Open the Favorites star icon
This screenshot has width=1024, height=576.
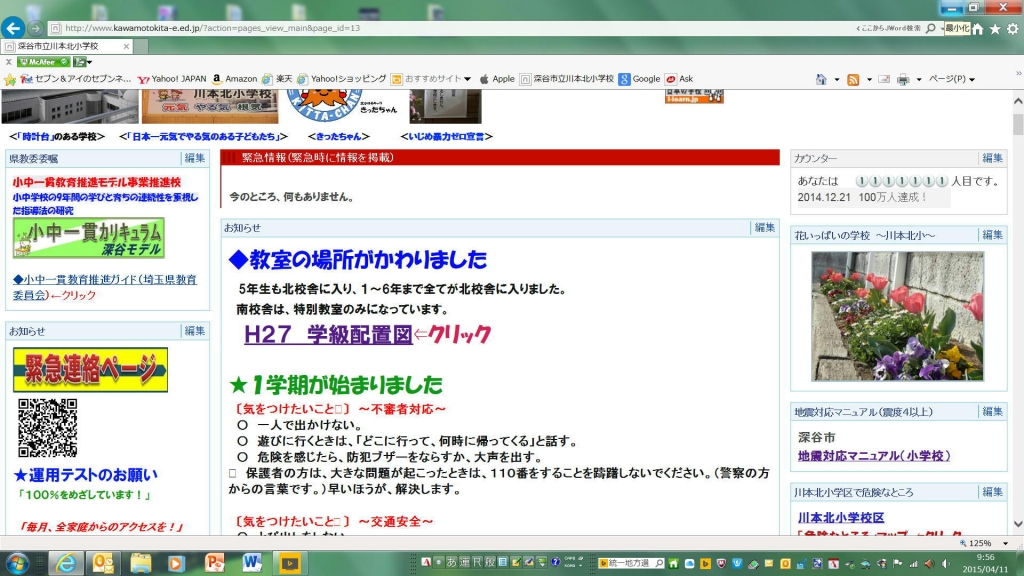(x=995, y=29)
